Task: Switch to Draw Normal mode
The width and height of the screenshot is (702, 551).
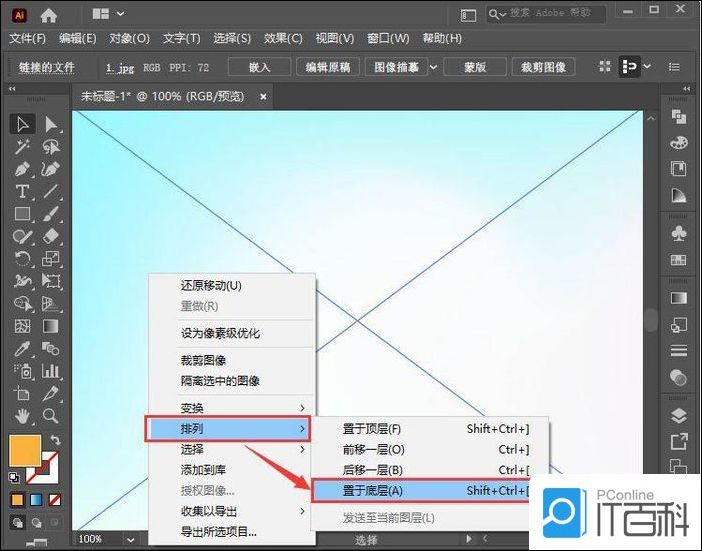Action: click(17, 522)
